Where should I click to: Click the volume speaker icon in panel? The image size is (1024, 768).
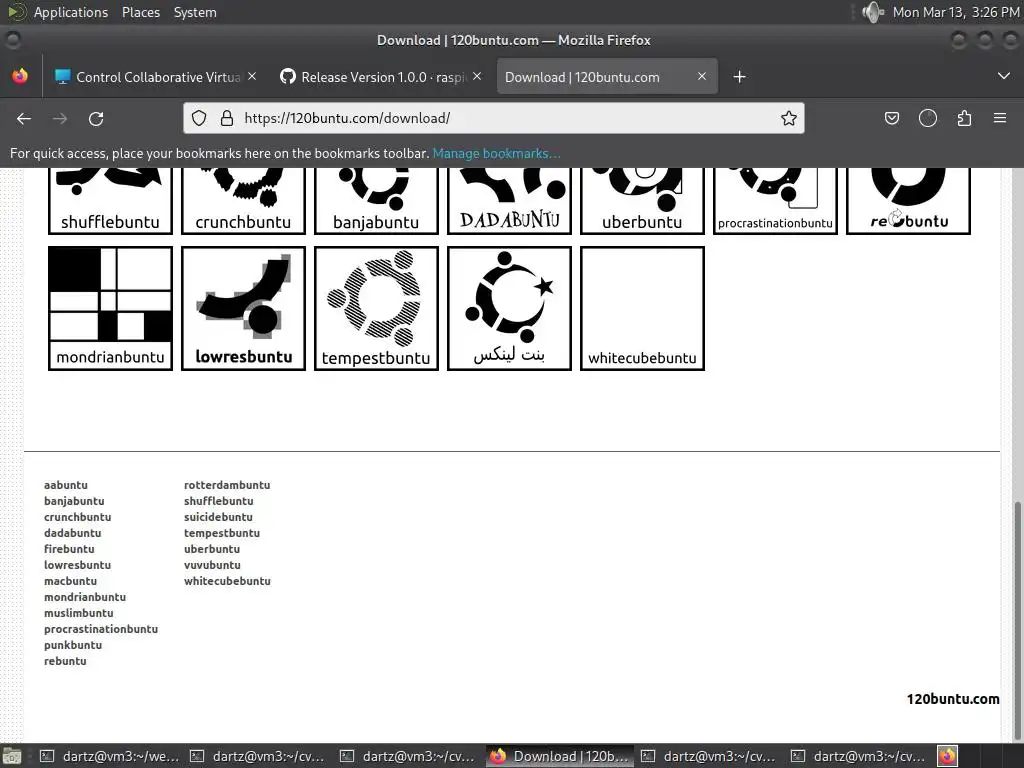(872, 12)
